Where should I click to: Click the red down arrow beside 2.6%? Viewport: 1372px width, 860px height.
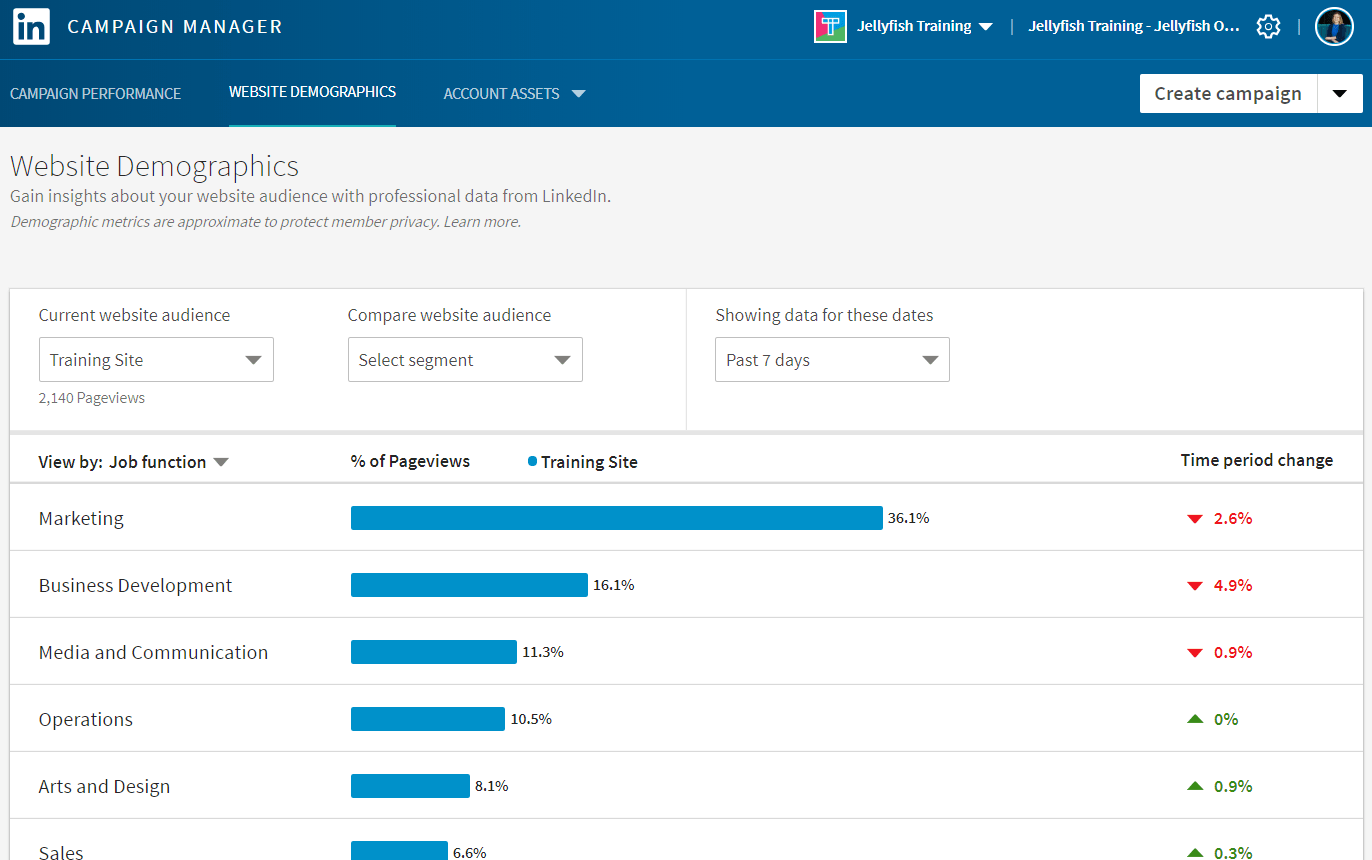tap(1194, 519)
